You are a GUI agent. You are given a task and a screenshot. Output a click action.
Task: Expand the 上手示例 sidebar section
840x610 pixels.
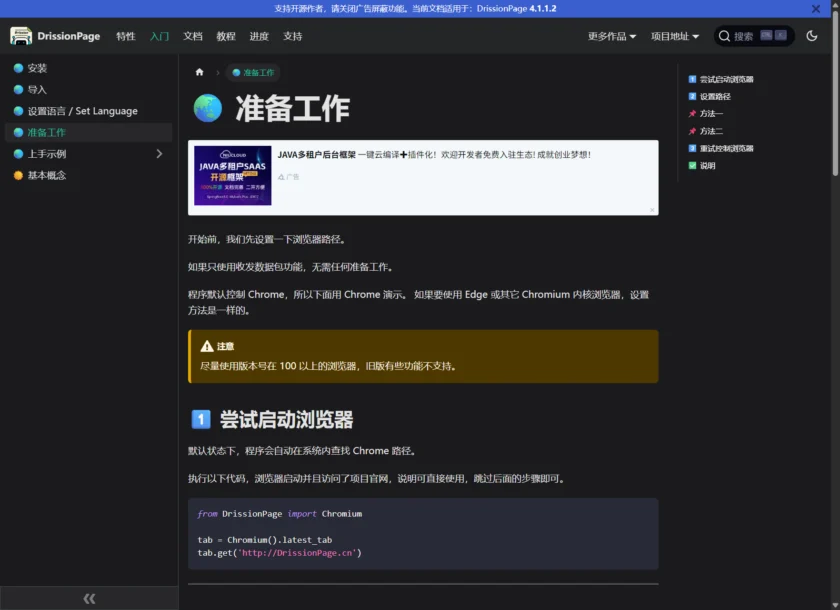[x=157, y=153]
